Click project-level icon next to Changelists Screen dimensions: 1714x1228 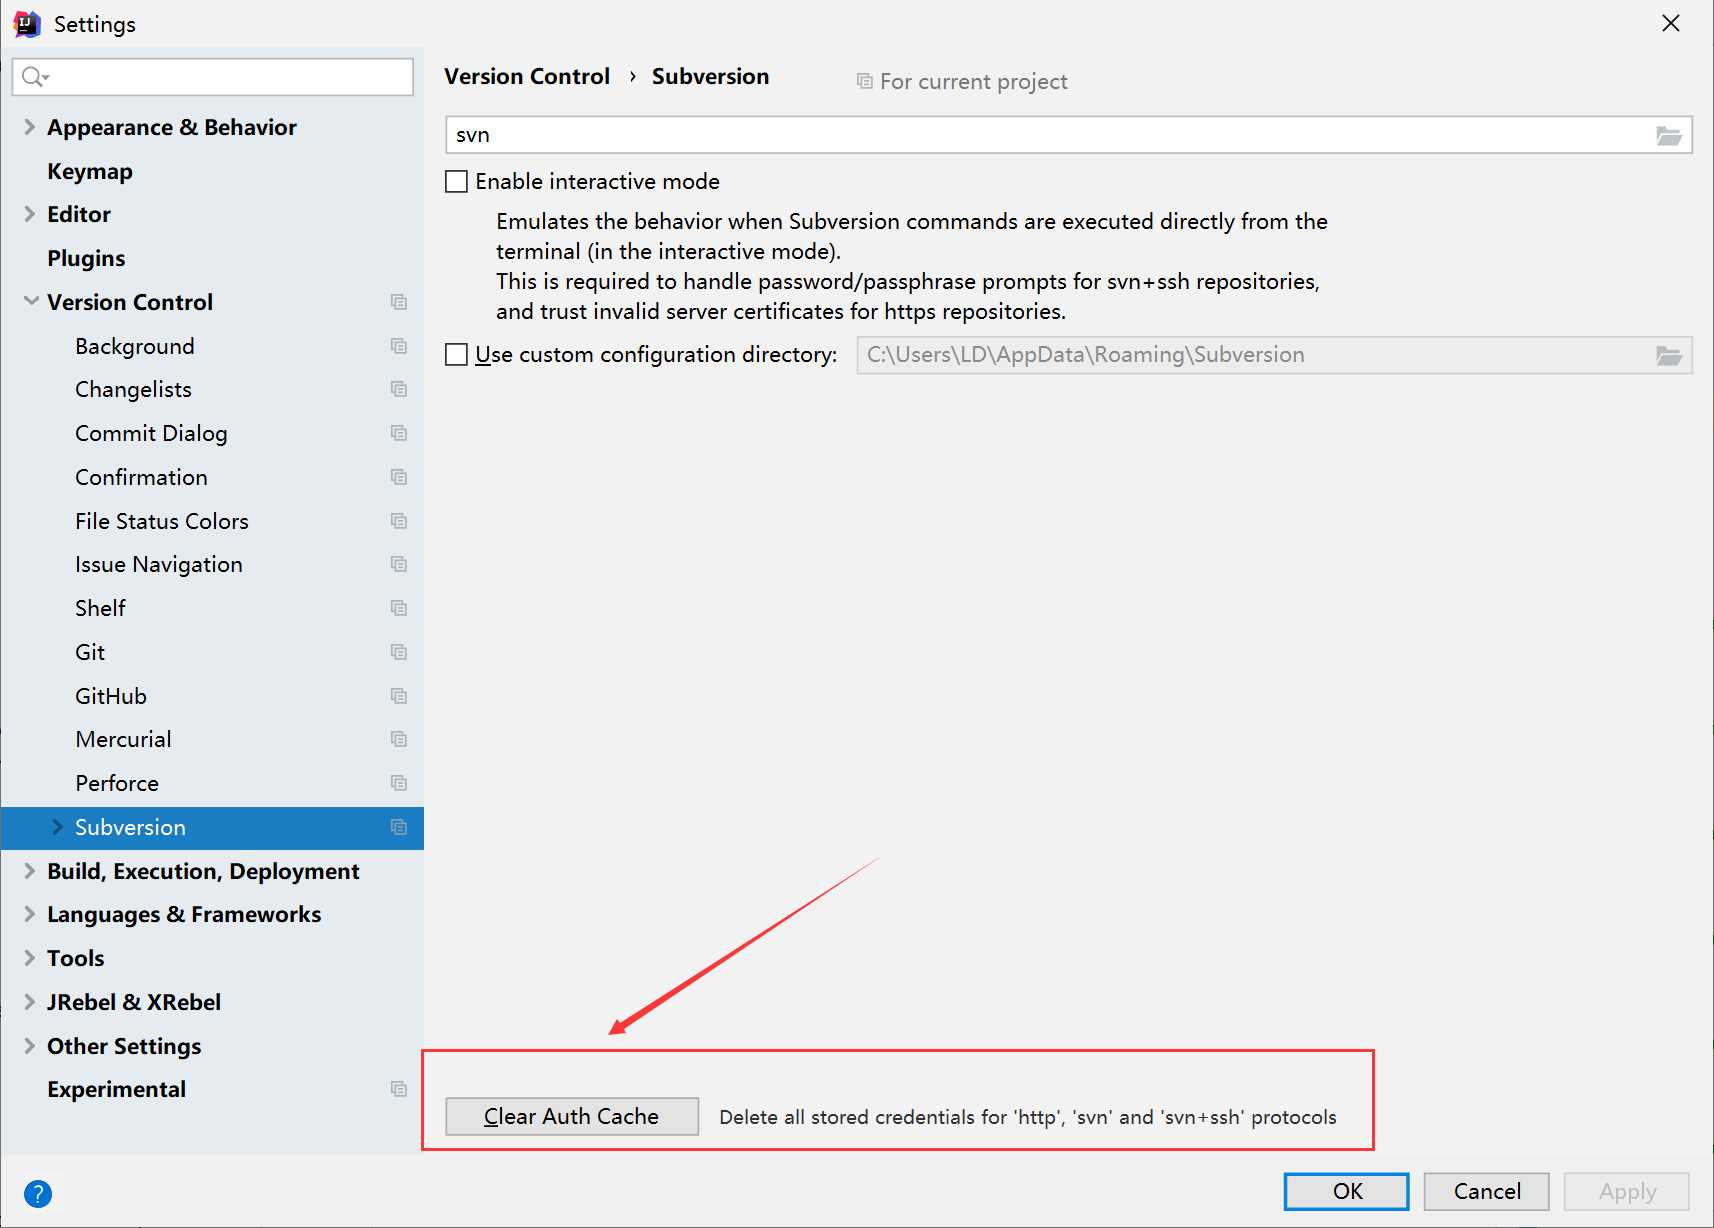pos(399,389)
